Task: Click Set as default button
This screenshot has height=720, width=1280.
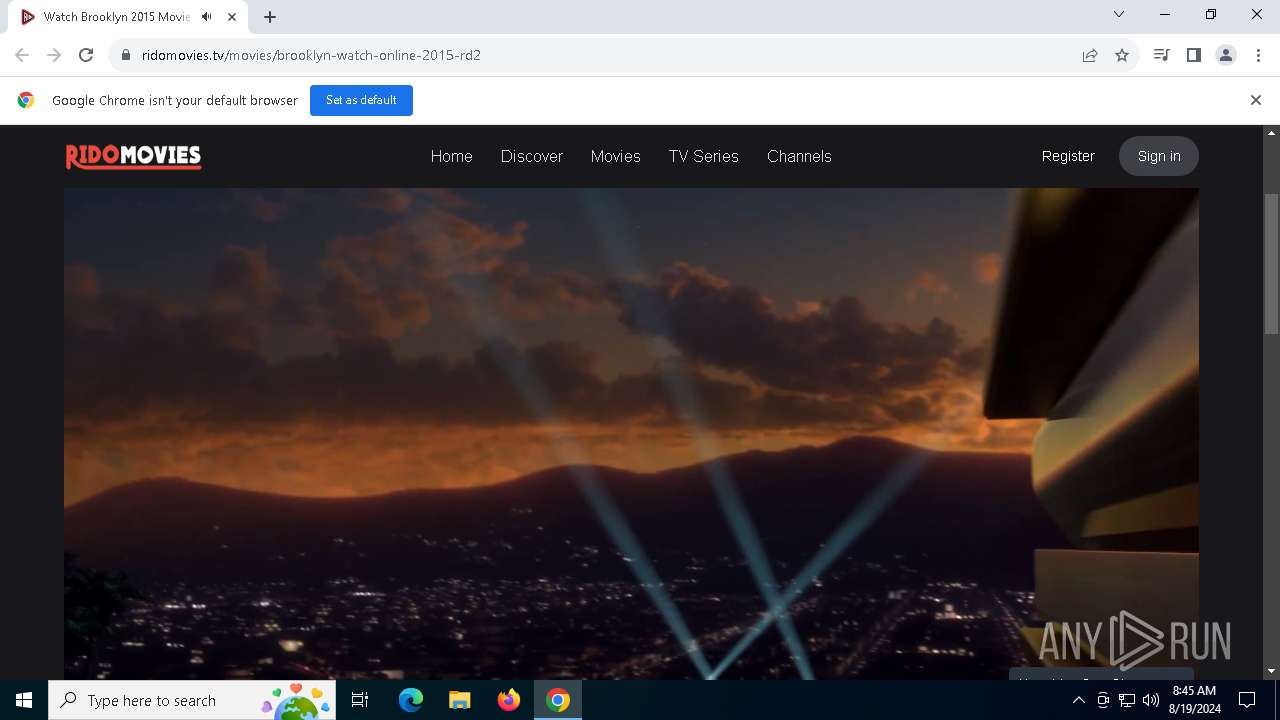Action: click(361, 100)
